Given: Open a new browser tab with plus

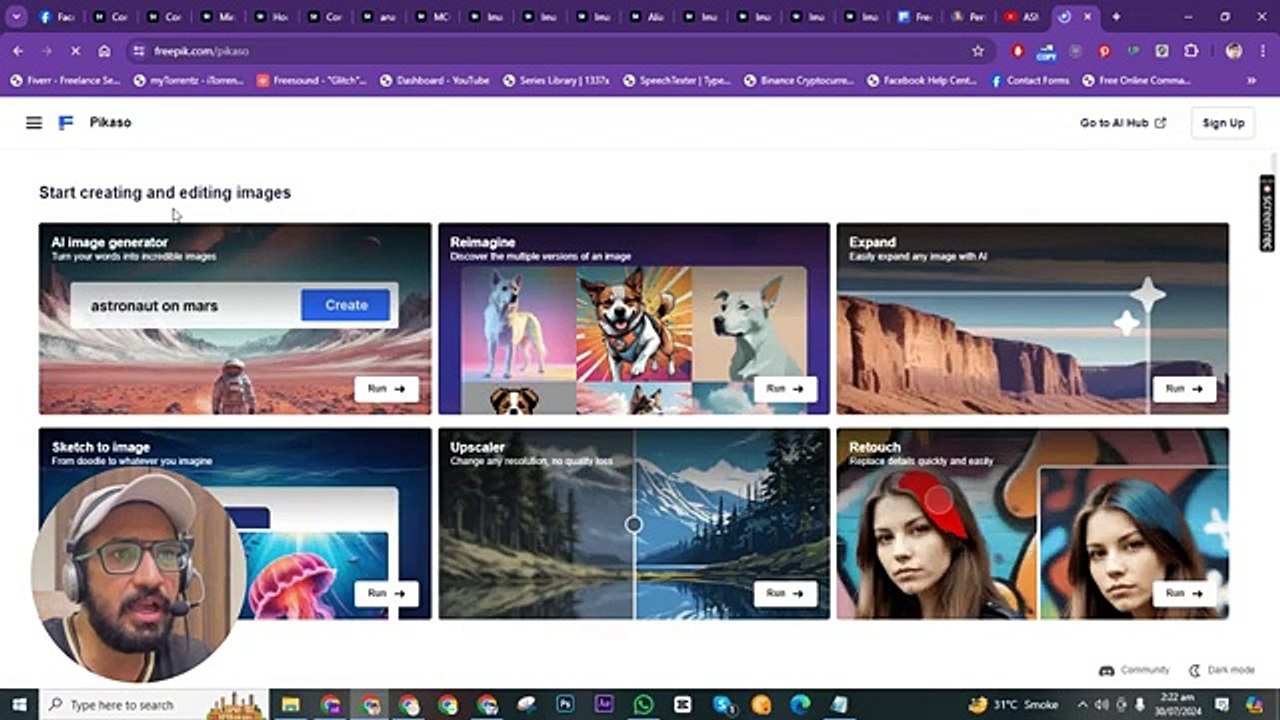Looking at the screenshot, I should coord(1117,17).
